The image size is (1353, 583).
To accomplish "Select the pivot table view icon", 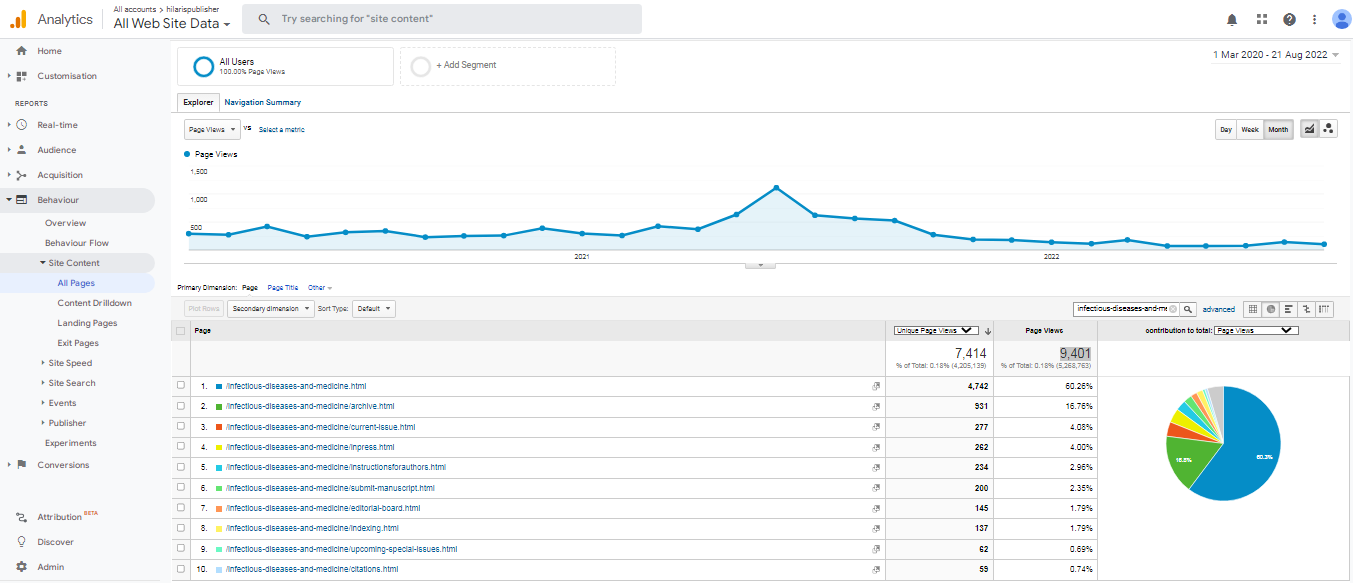I will point(1325,310).
